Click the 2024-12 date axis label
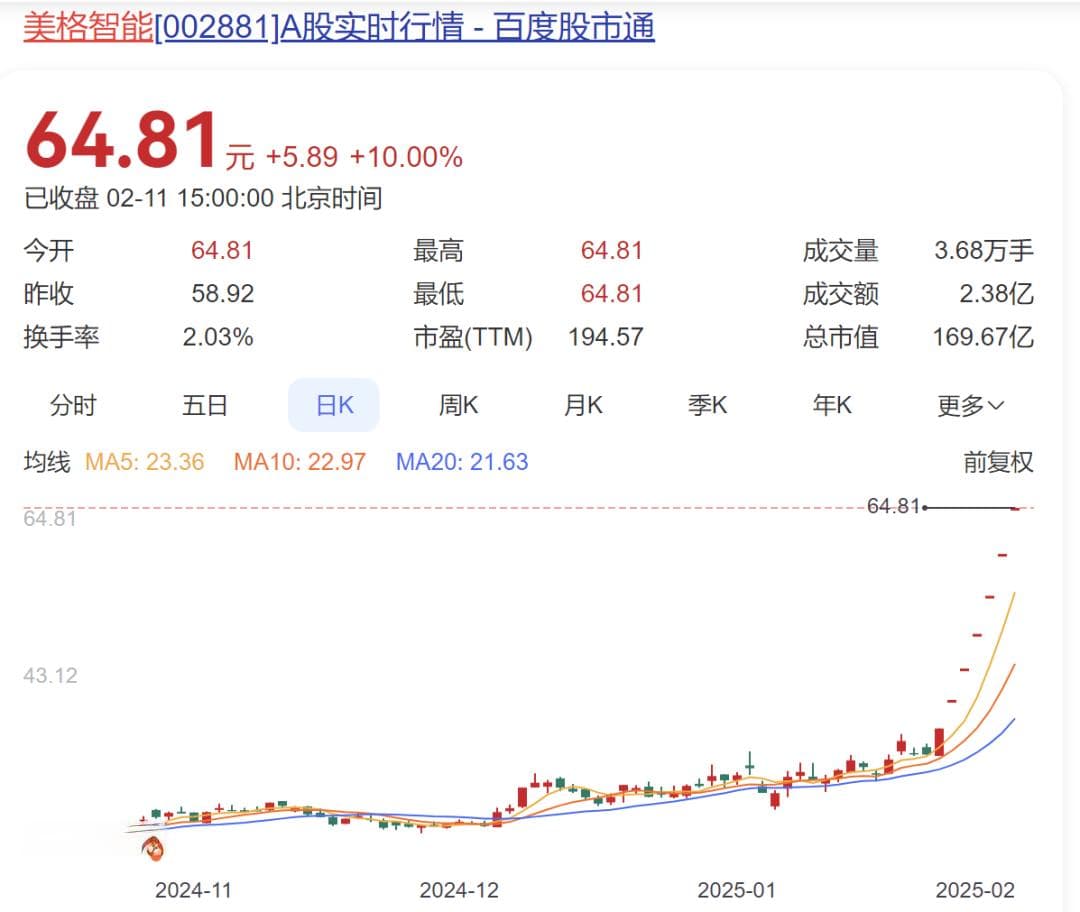1080x912 pixels. point(459,890)
